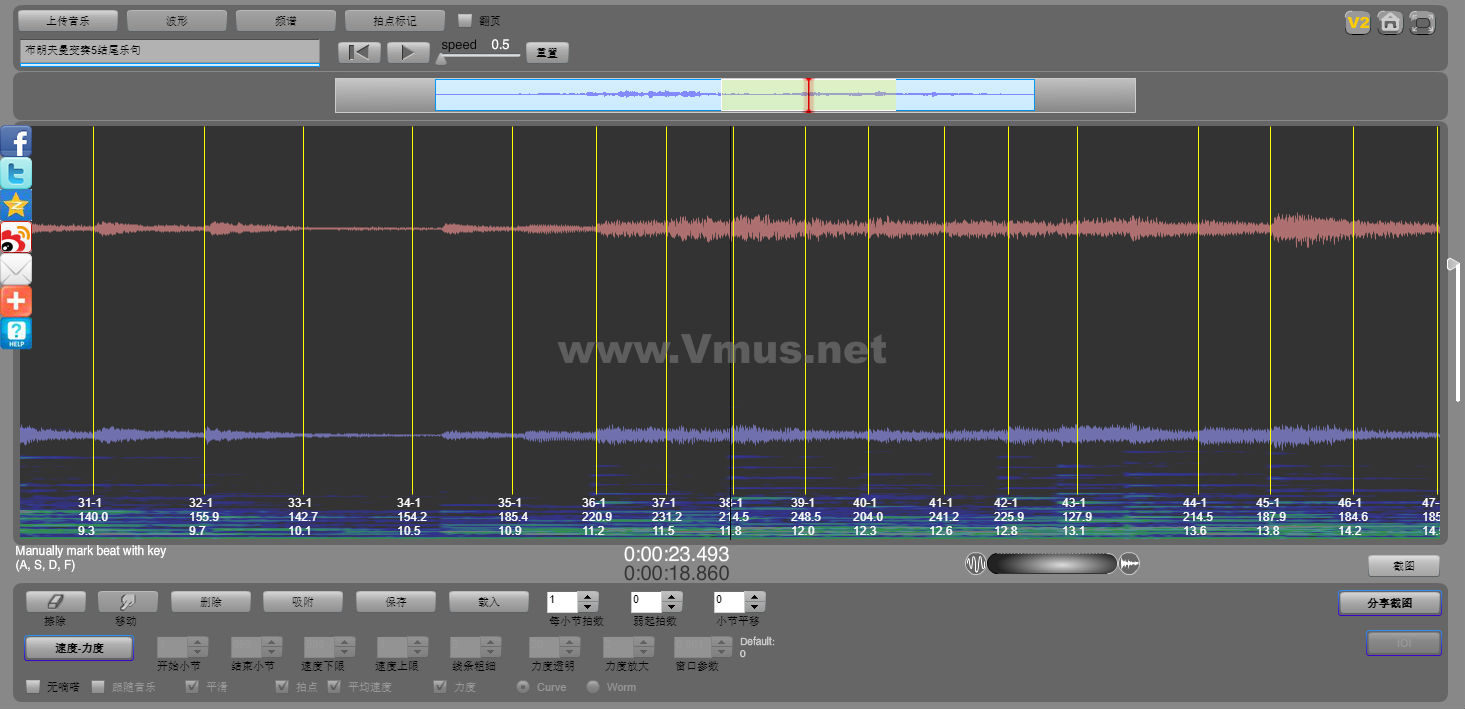Click the email envelope share icon
The image size is (1465, 709).
(x=17, y=270)
